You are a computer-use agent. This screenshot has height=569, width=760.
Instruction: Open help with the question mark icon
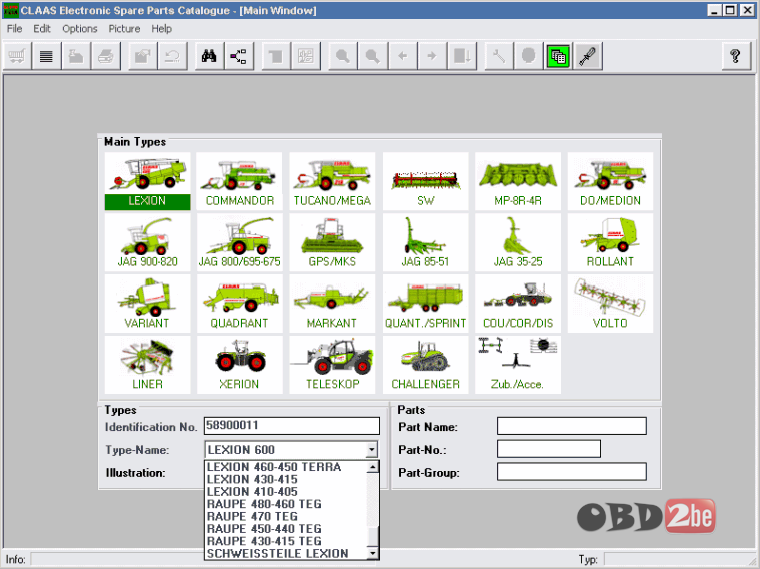736,56
